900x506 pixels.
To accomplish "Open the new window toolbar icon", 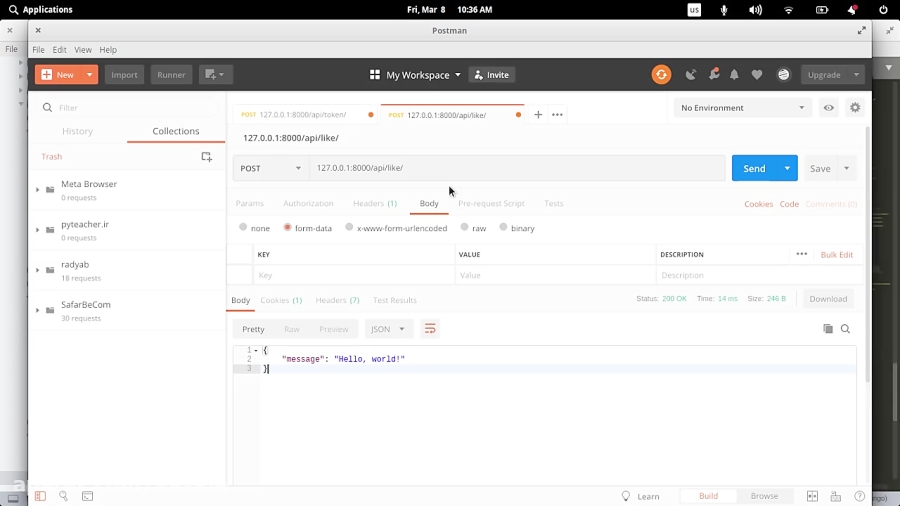I will coord(215,75).
